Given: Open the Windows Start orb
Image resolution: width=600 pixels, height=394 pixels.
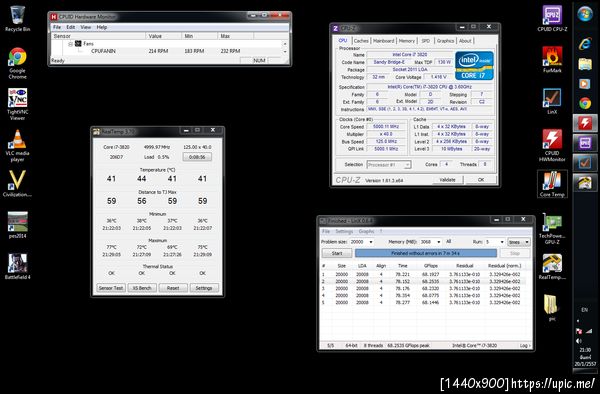Looking at the screenshot, I should click(x=585, y=15).
